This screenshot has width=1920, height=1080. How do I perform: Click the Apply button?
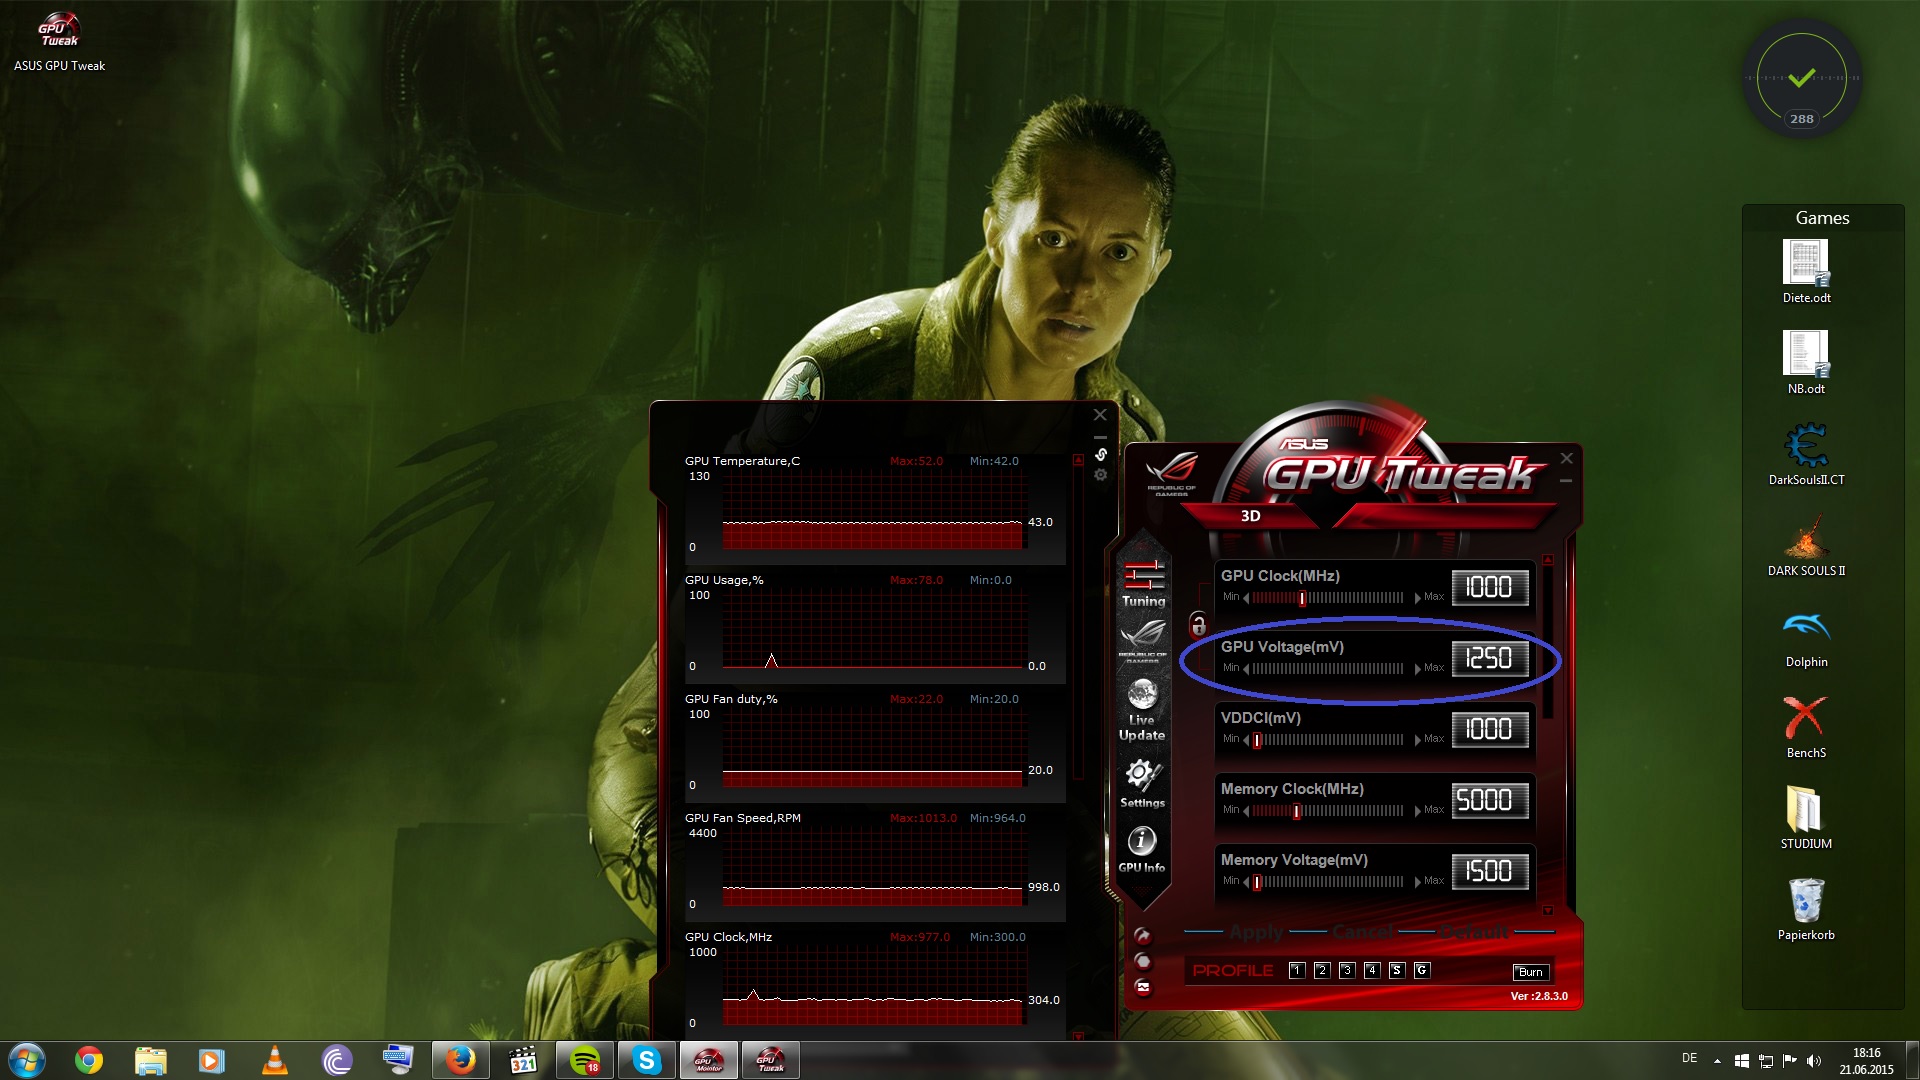pyautogui.click(x=1256, y=932)
